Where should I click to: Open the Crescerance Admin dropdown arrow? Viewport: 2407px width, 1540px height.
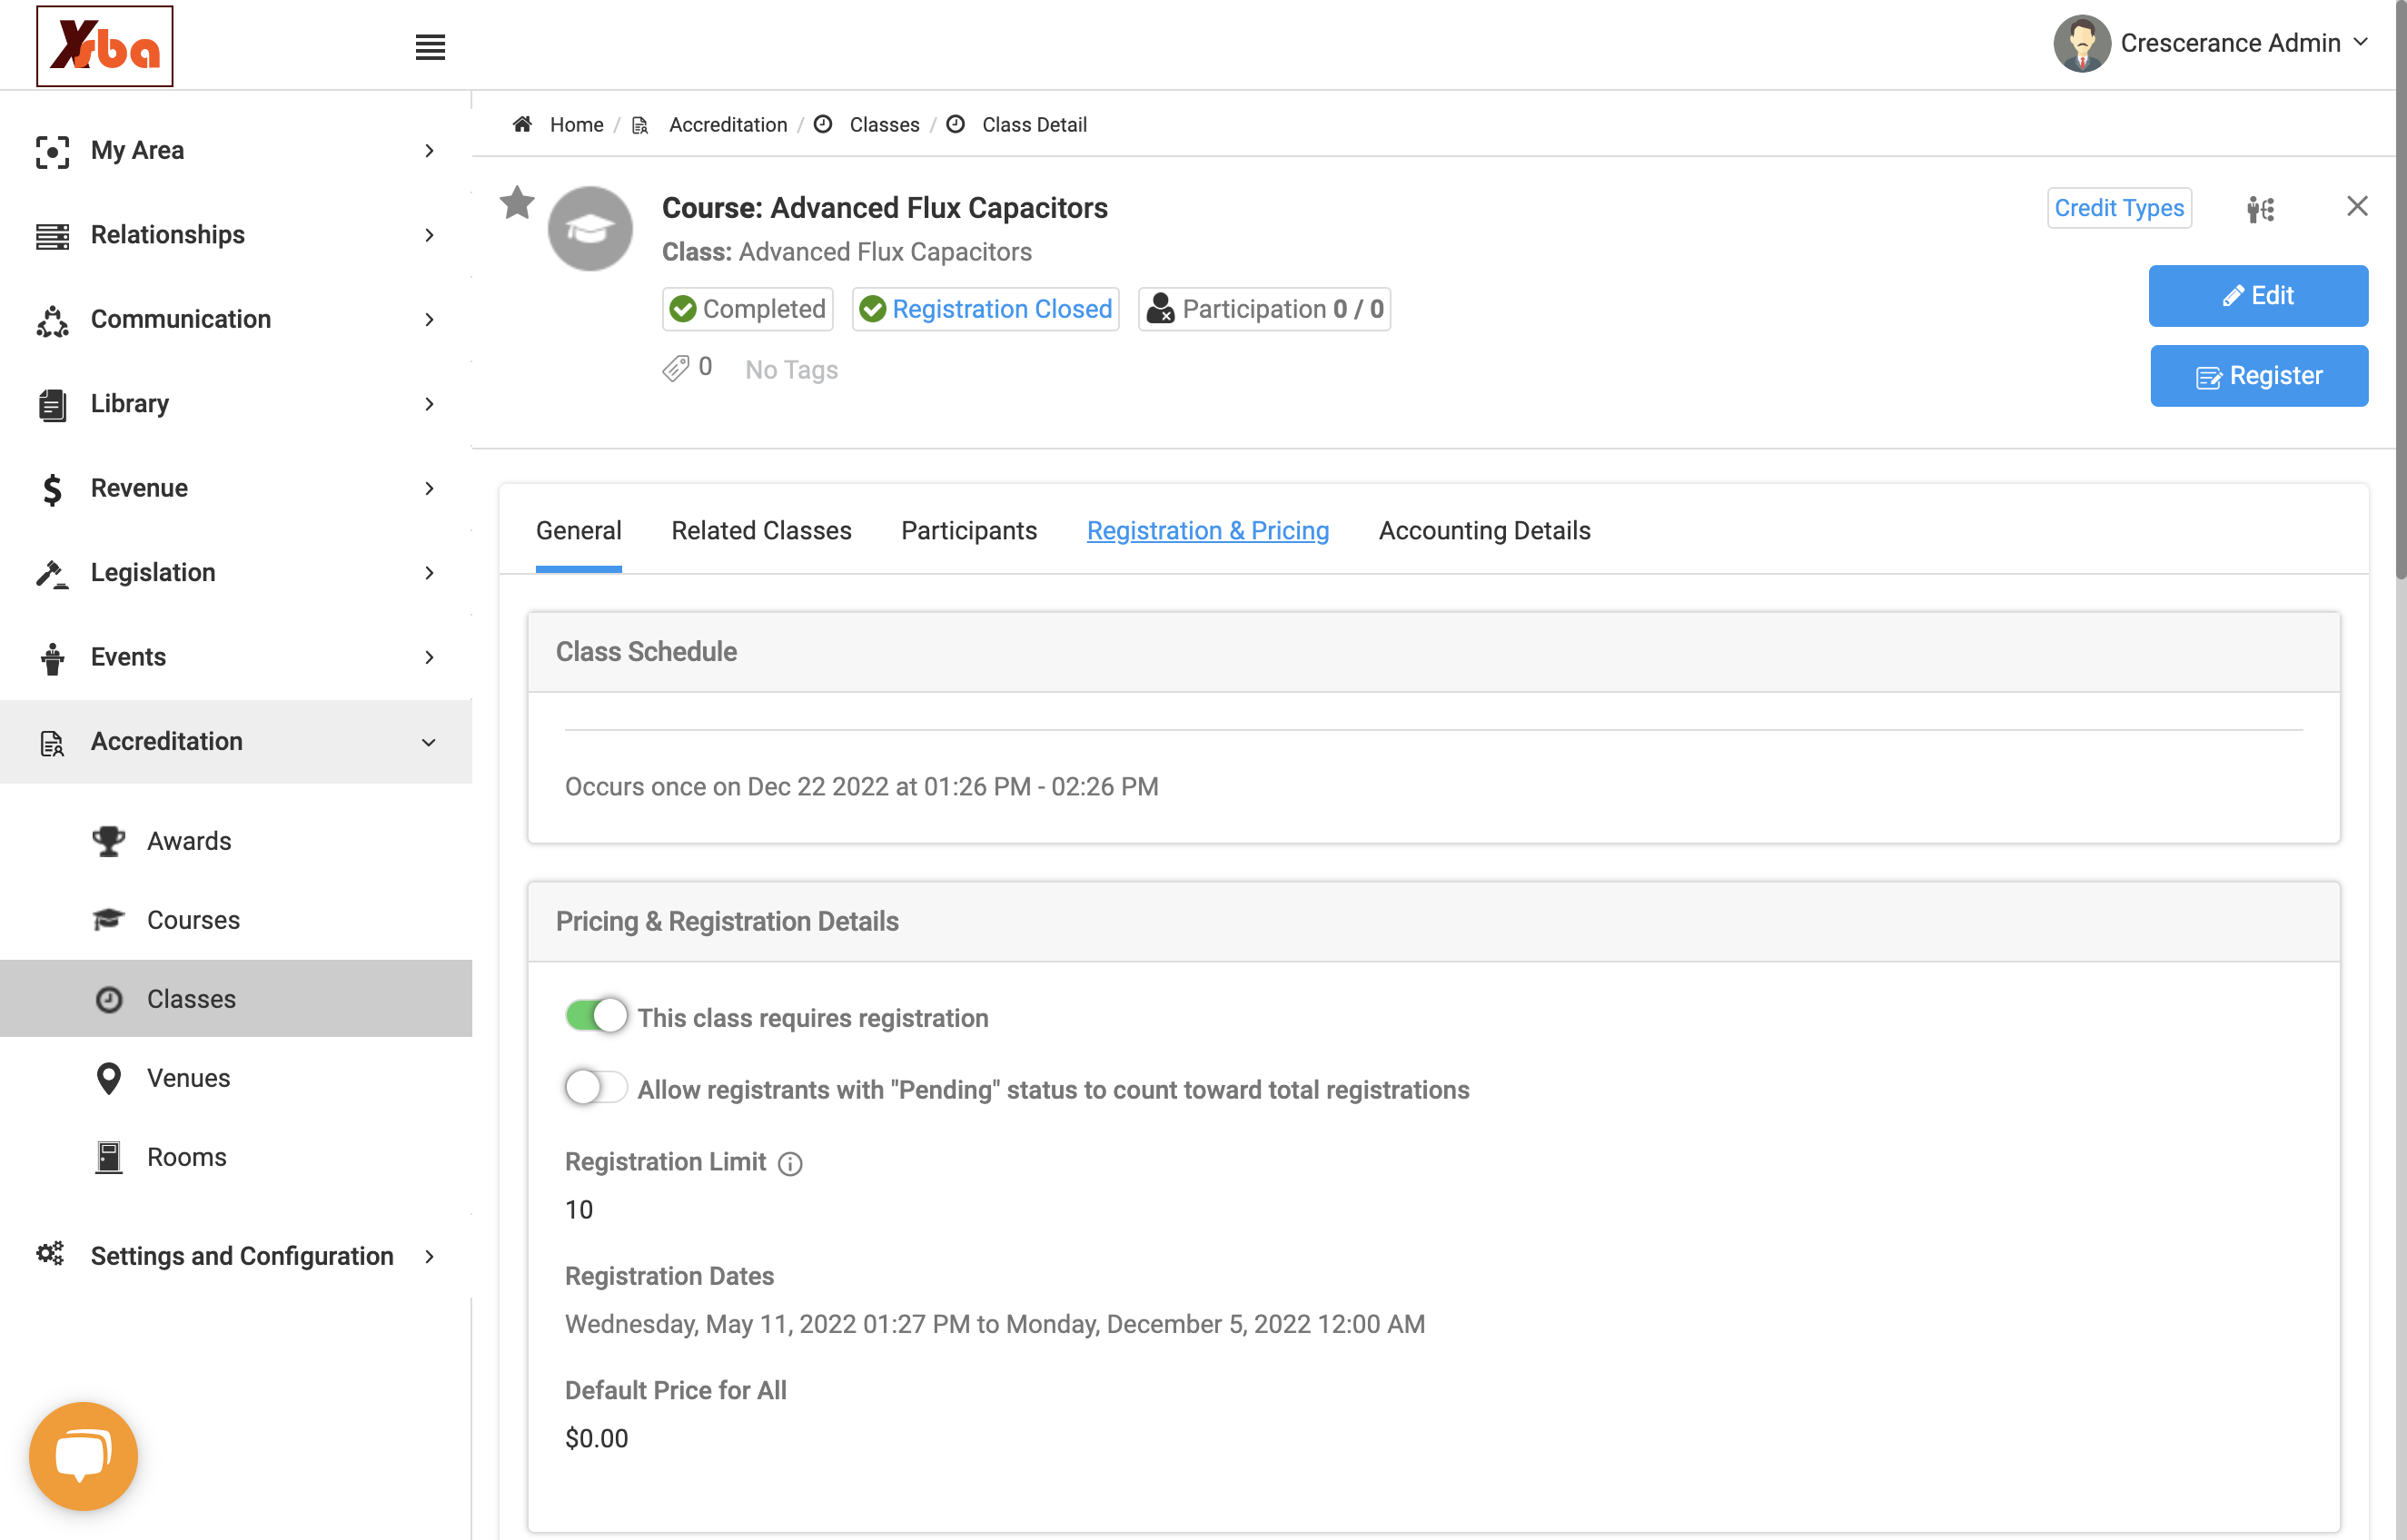[x=2361, y=42]
